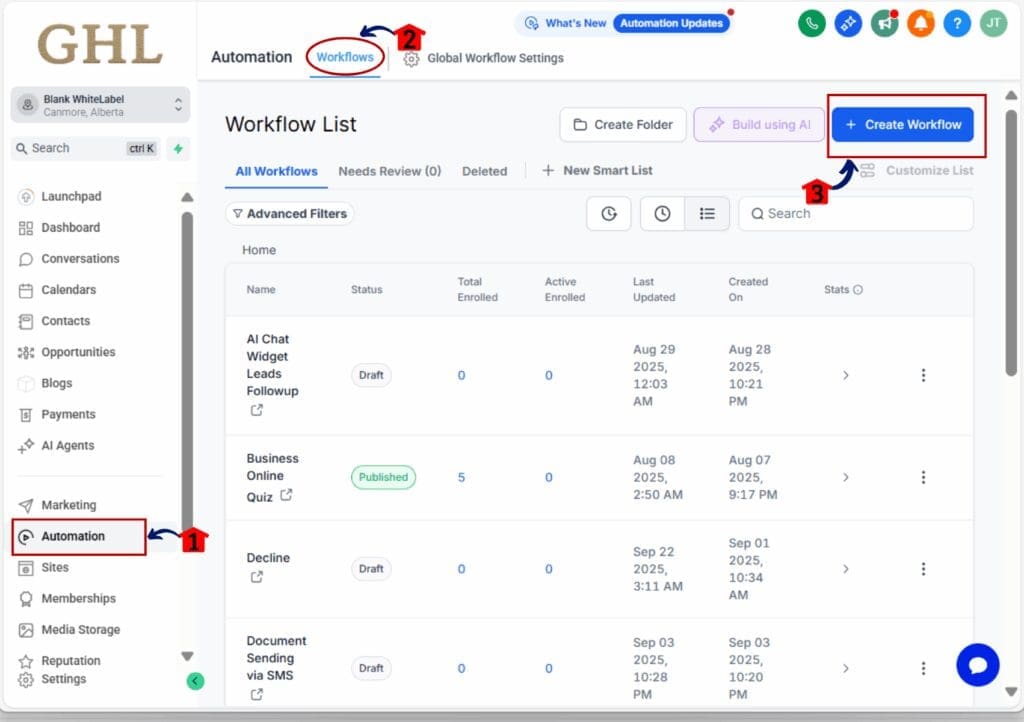Open three-dot menu for Decline workflow
This screenshot has height=722, width=1024.
(x=923, y=569)
